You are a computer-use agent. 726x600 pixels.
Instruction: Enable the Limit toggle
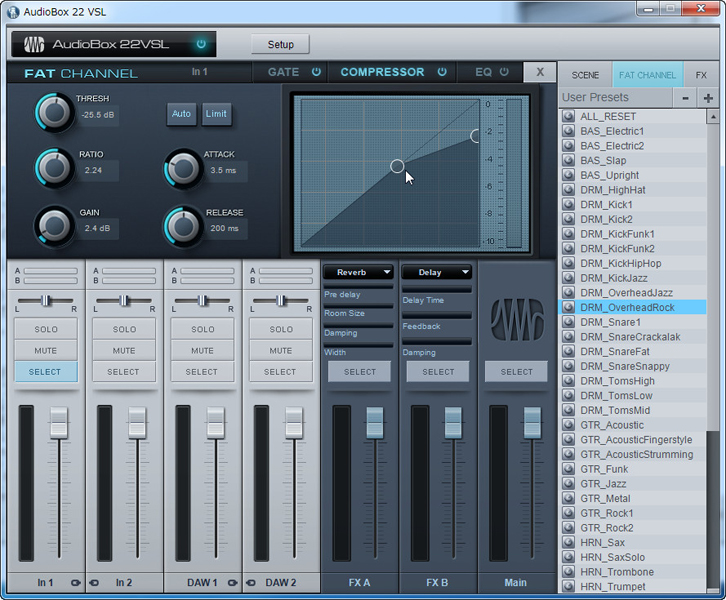coord(216,114)
